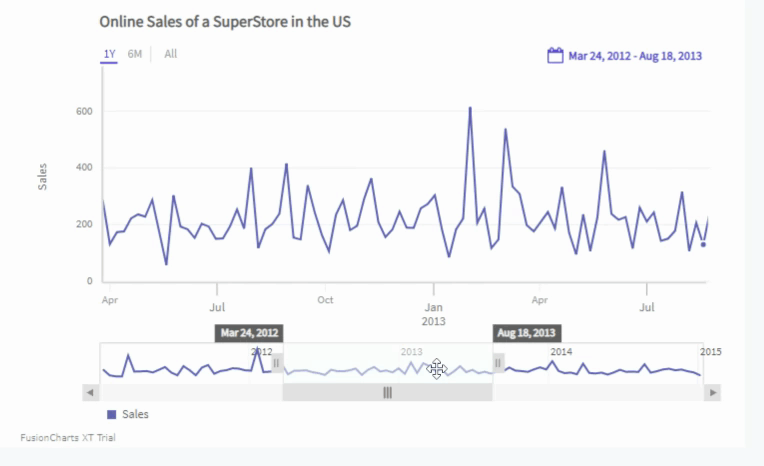Select the 6M time range tab
Viewport: 764px width, 466px height.
pyautogui.click(x=135, y=54)
